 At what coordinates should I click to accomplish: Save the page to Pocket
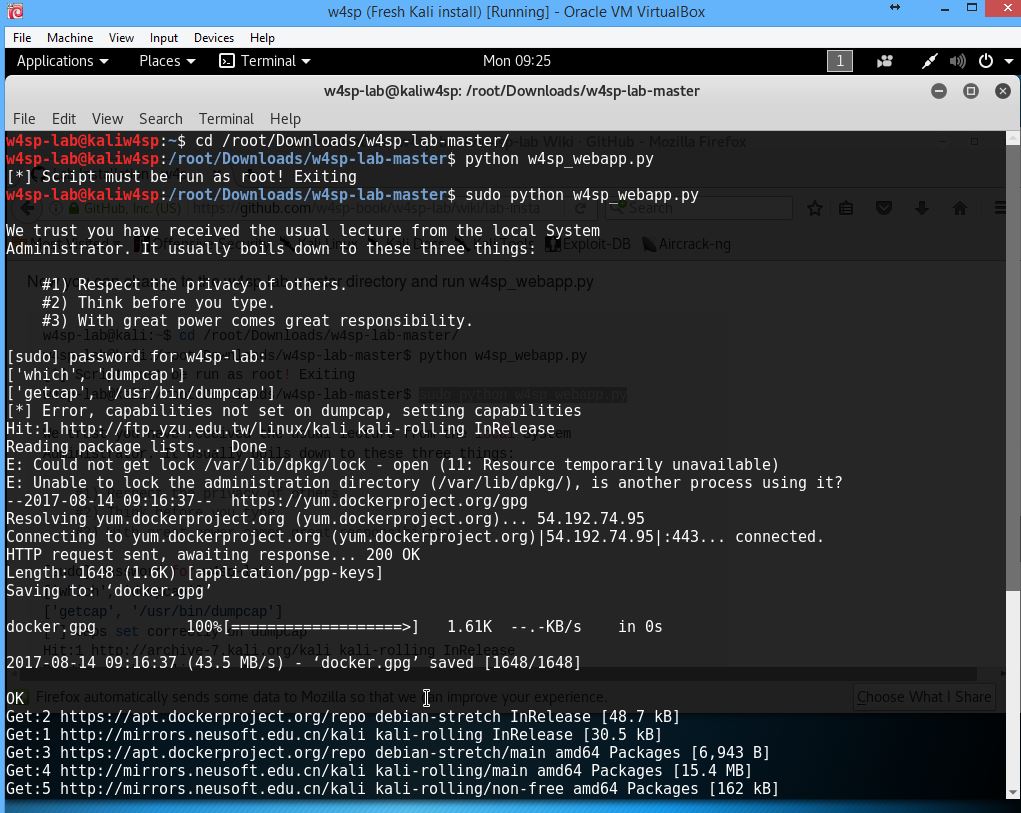pyautogui.click(x=883, y=208)
